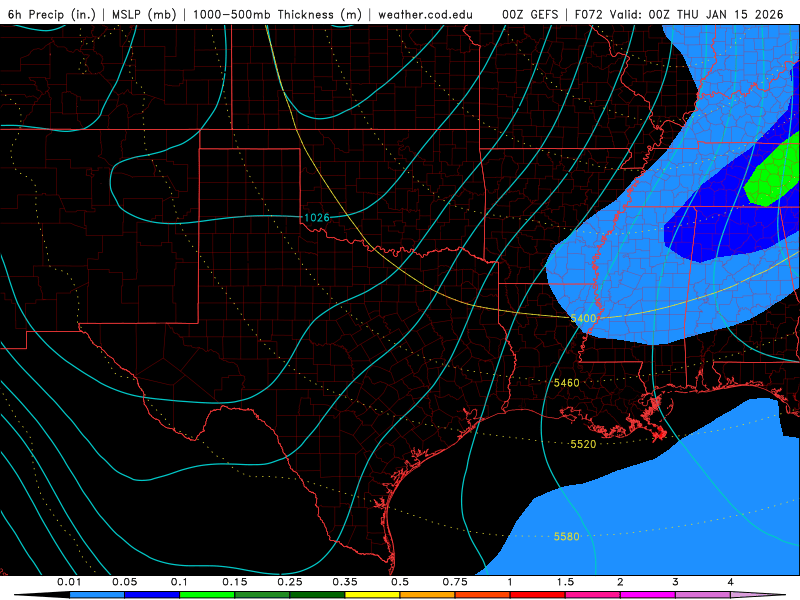Click the red legend swatch after 1
800x600 pixels.
click(x=538, y=595)
